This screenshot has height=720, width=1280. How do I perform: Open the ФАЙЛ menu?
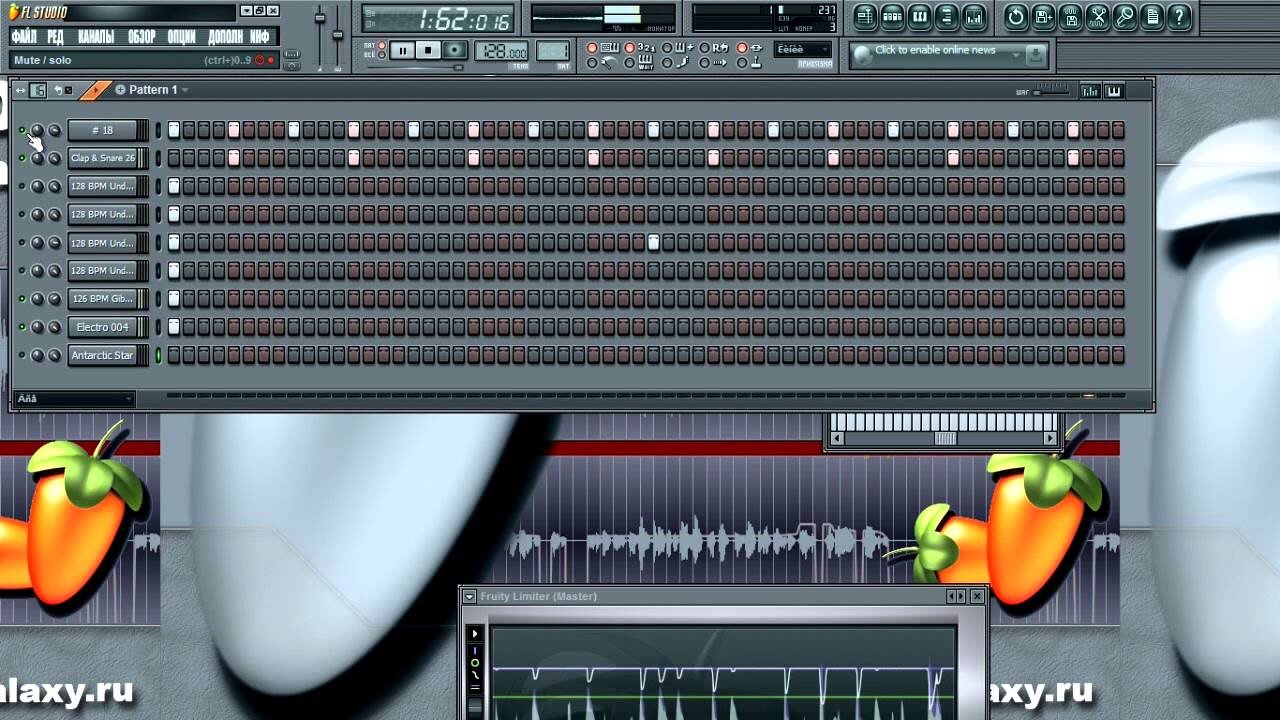pyautogui.click(x=24, y=37)
